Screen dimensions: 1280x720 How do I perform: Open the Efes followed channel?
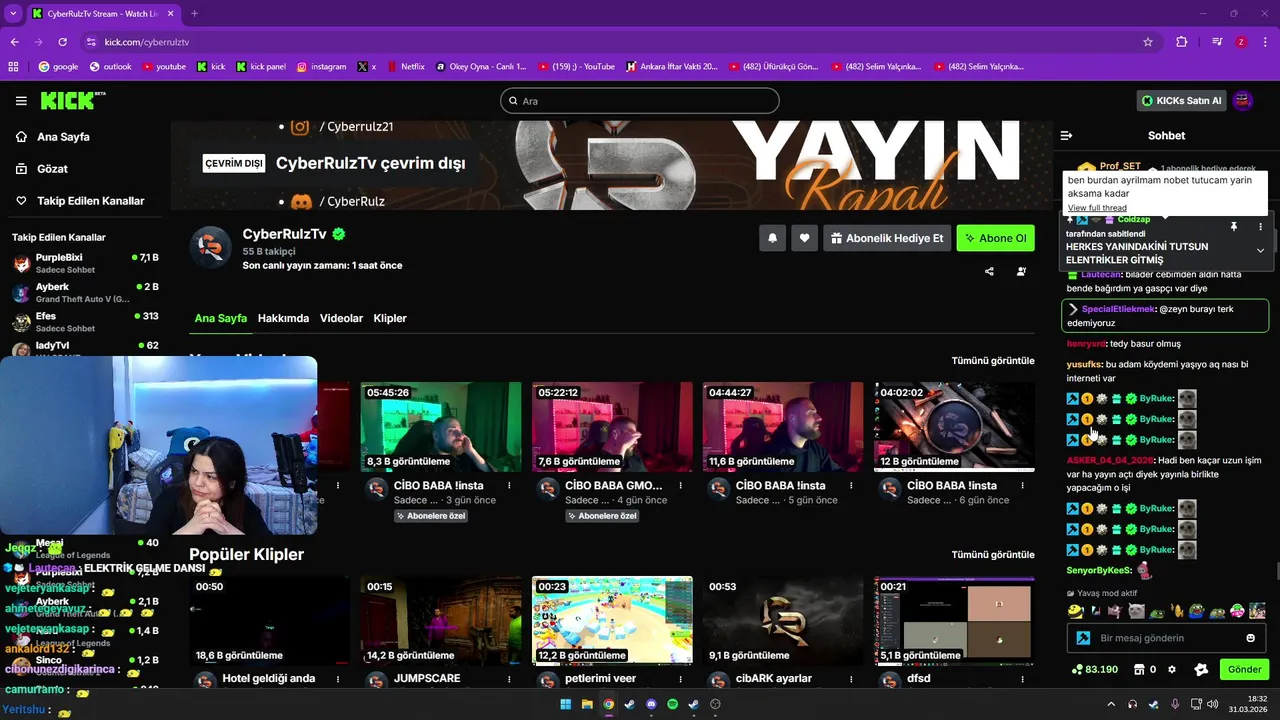point(85,321)
